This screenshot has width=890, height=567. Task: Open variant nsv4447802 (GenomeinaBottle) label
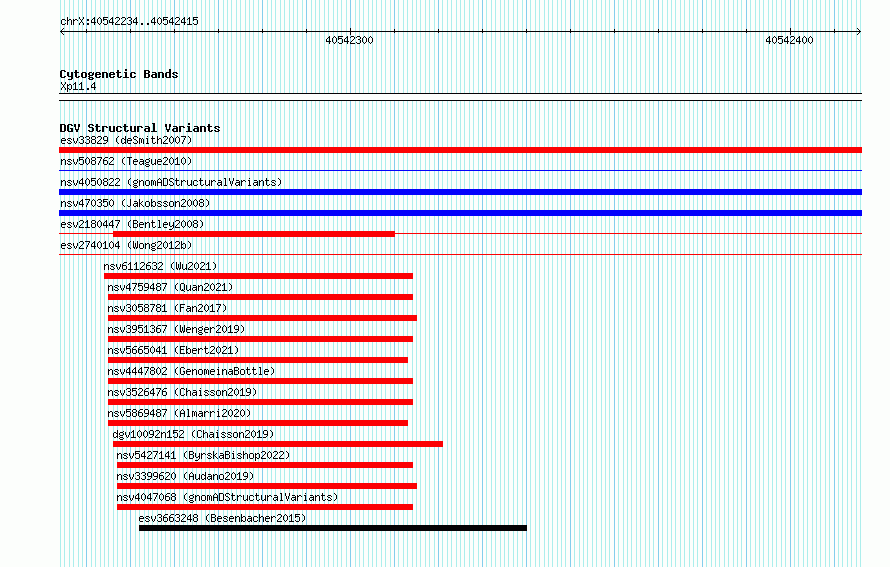click(191, 371)
